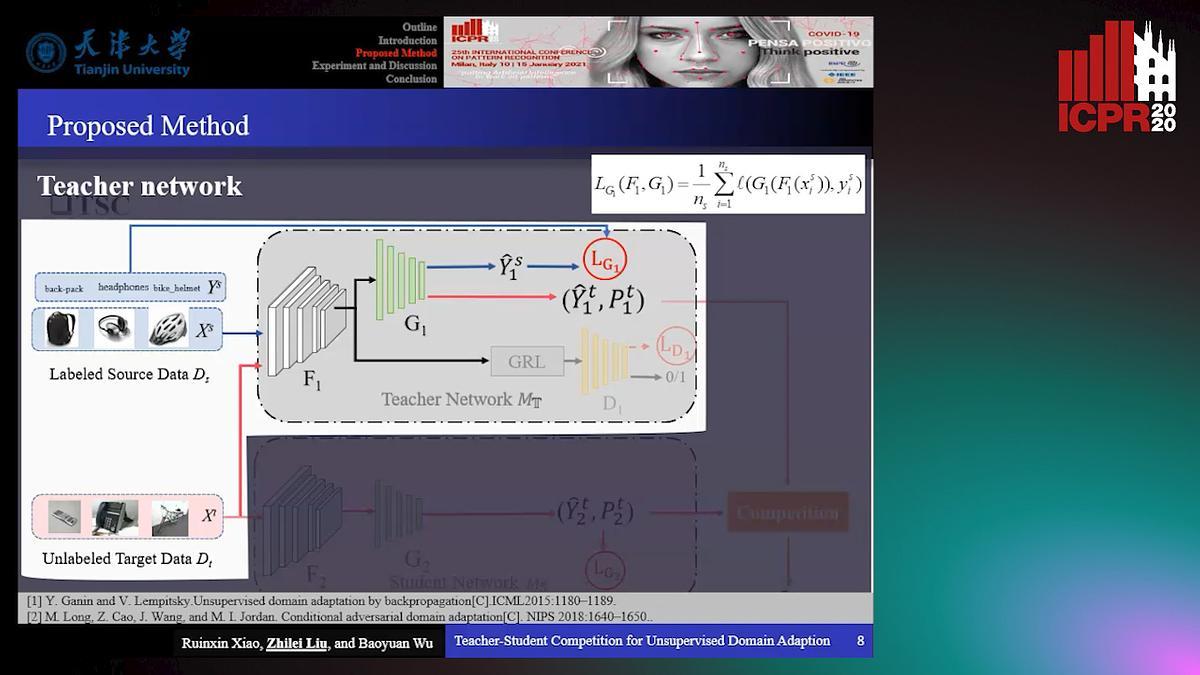This screenshot has width=1200, height=675.
Task: Select the backpack source image
Action: pyautogui.click(x=63, y=328)
